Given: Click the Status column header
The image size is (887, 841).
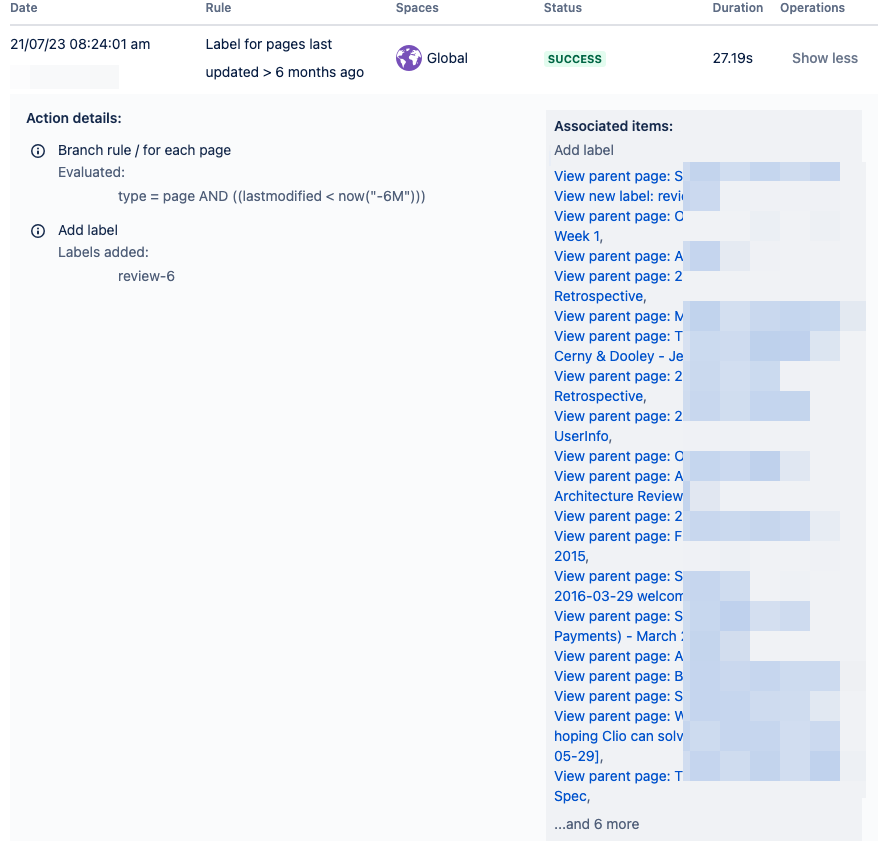Looking at the screenshot, I should 563,8.
